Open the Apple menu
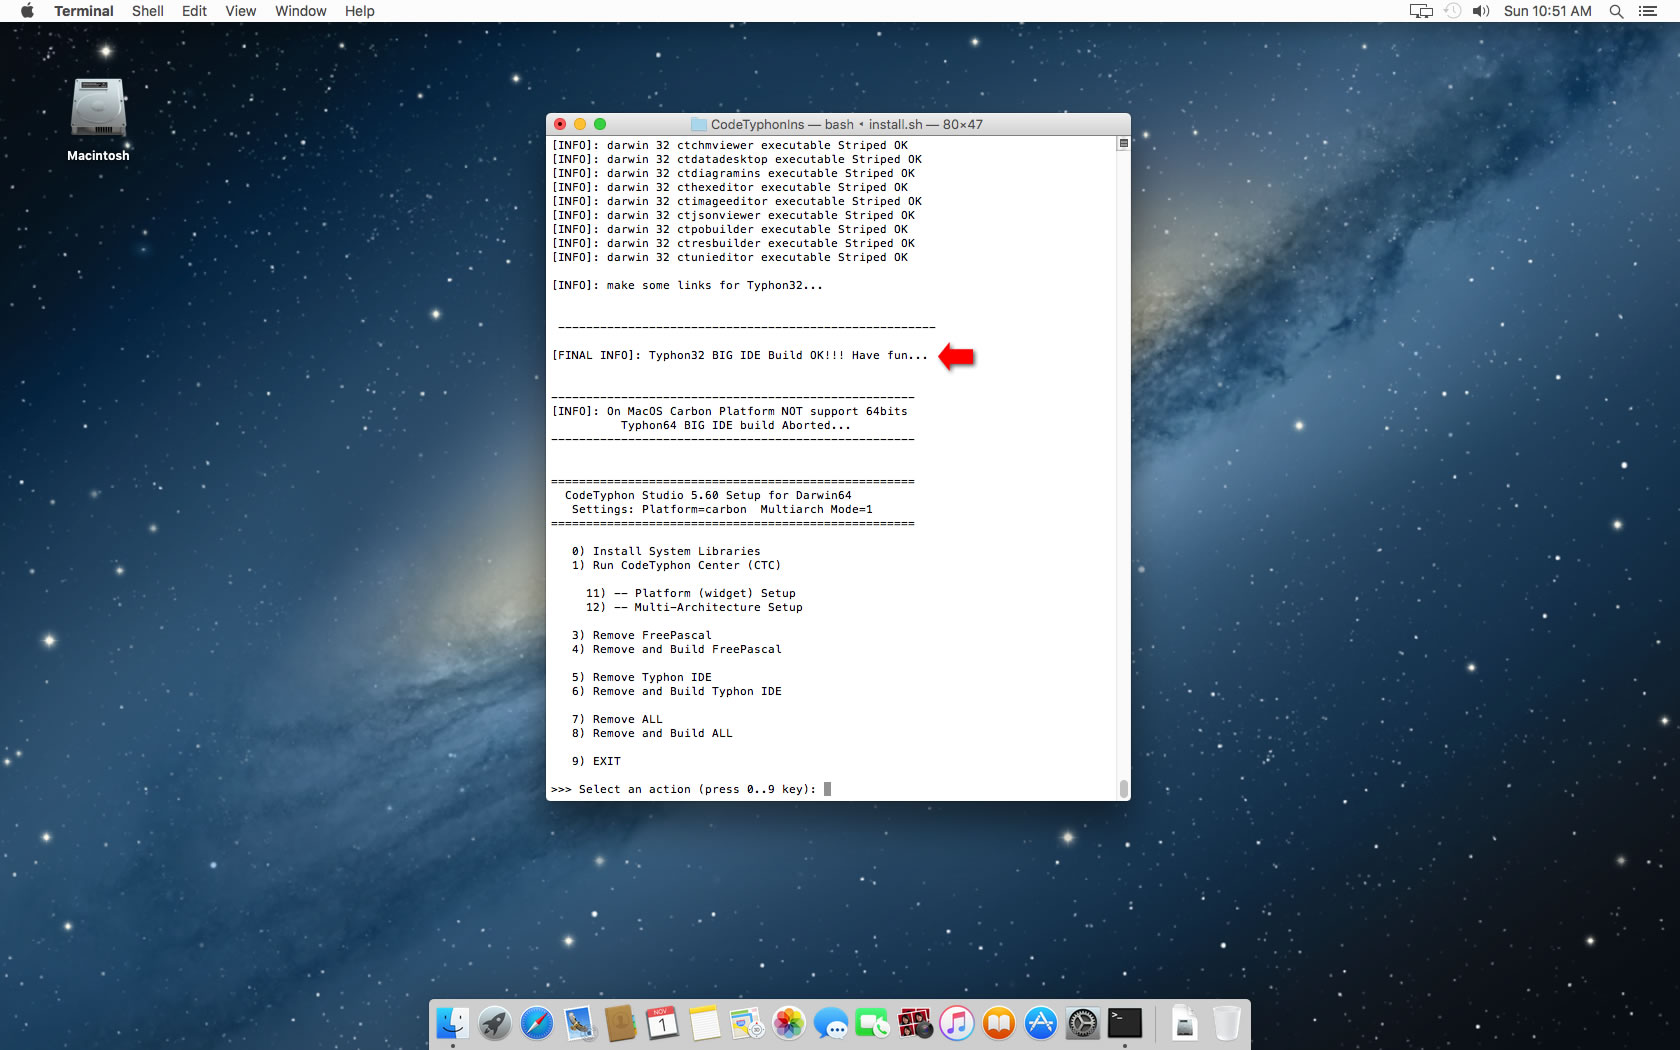This screenshot has width=1680, height=1050. point(27,11)
